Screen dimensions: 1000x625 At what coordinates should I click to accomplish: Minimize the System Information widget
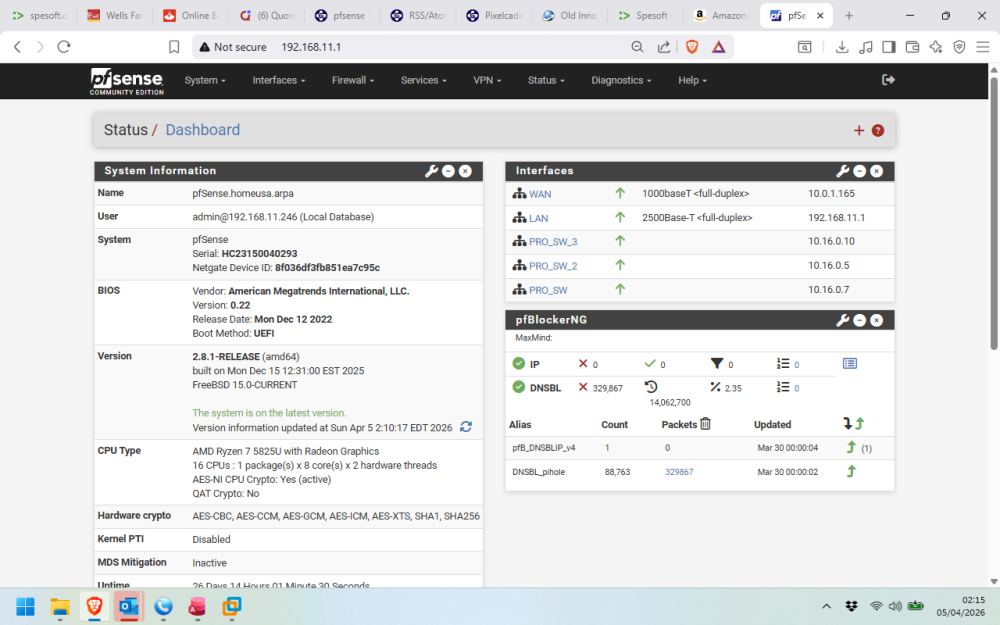pos(448,171)
